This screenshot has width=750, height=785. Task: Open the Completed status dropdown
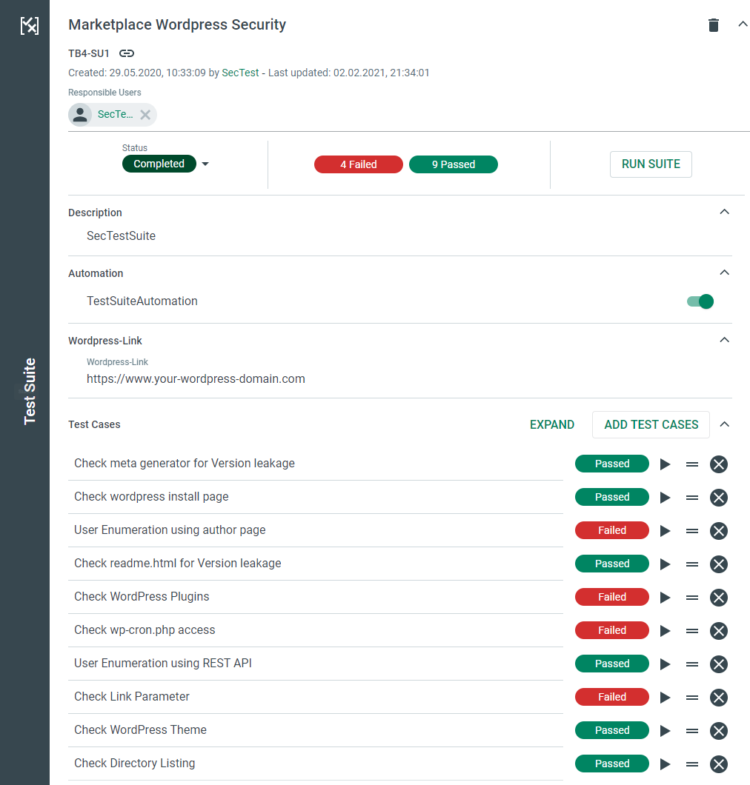[205, 164]
